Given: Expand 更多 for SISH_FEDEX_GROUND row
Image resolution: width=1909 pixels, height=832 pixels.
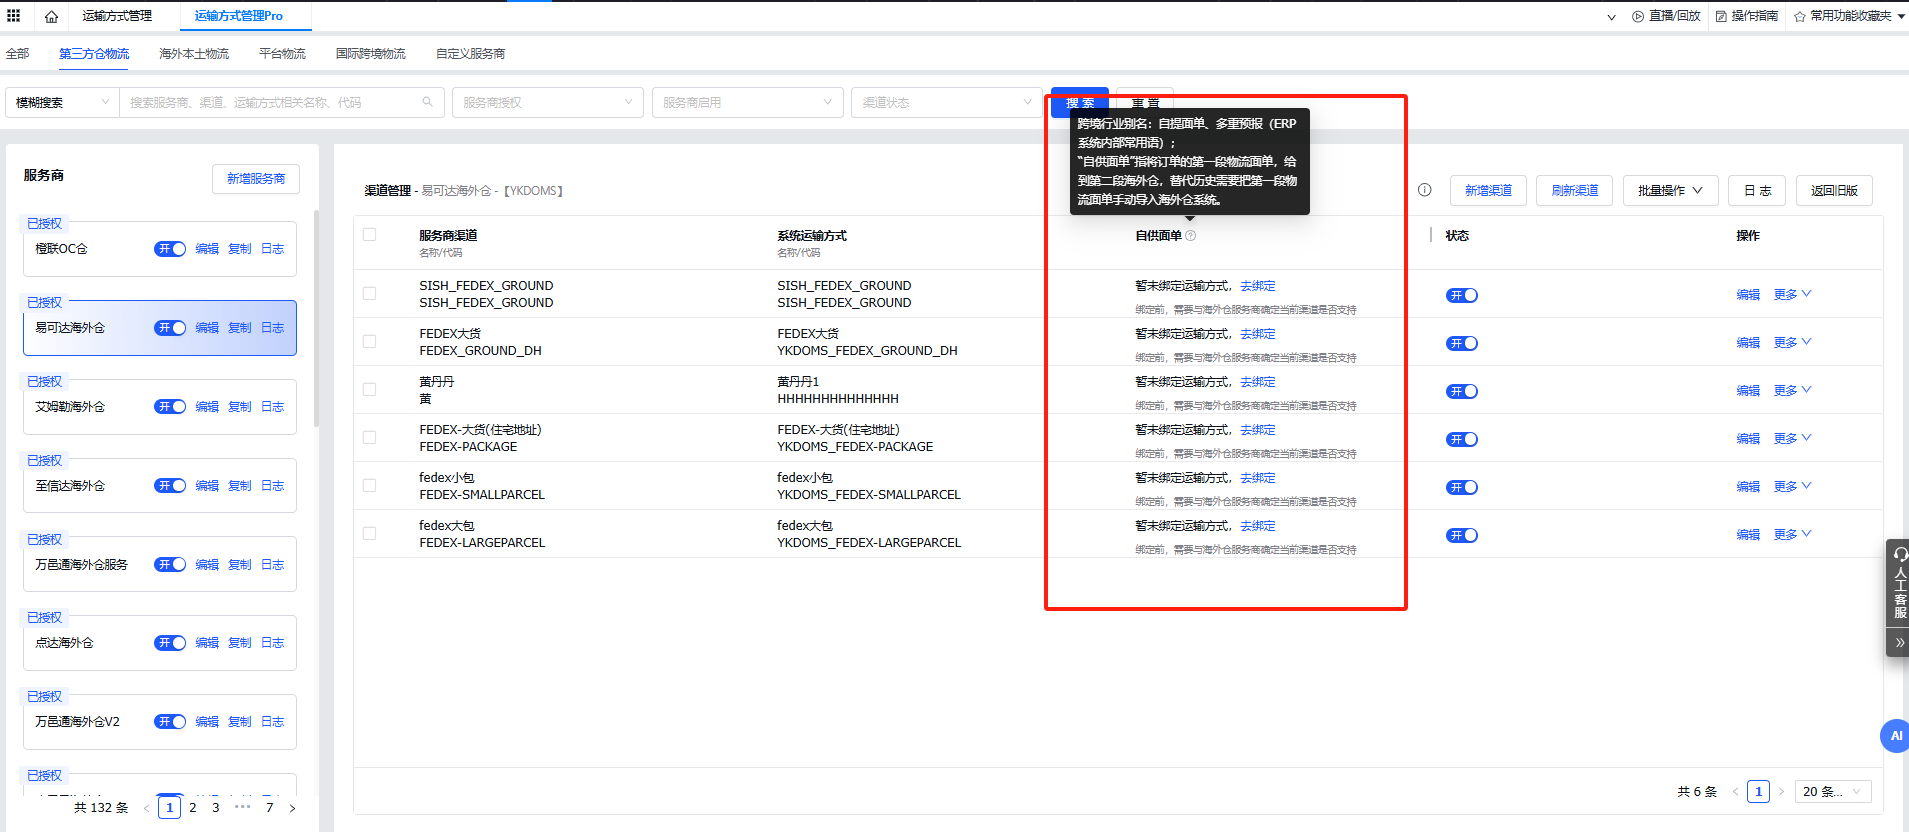Looking at the screenshot, I should [x=1792, y=294].
